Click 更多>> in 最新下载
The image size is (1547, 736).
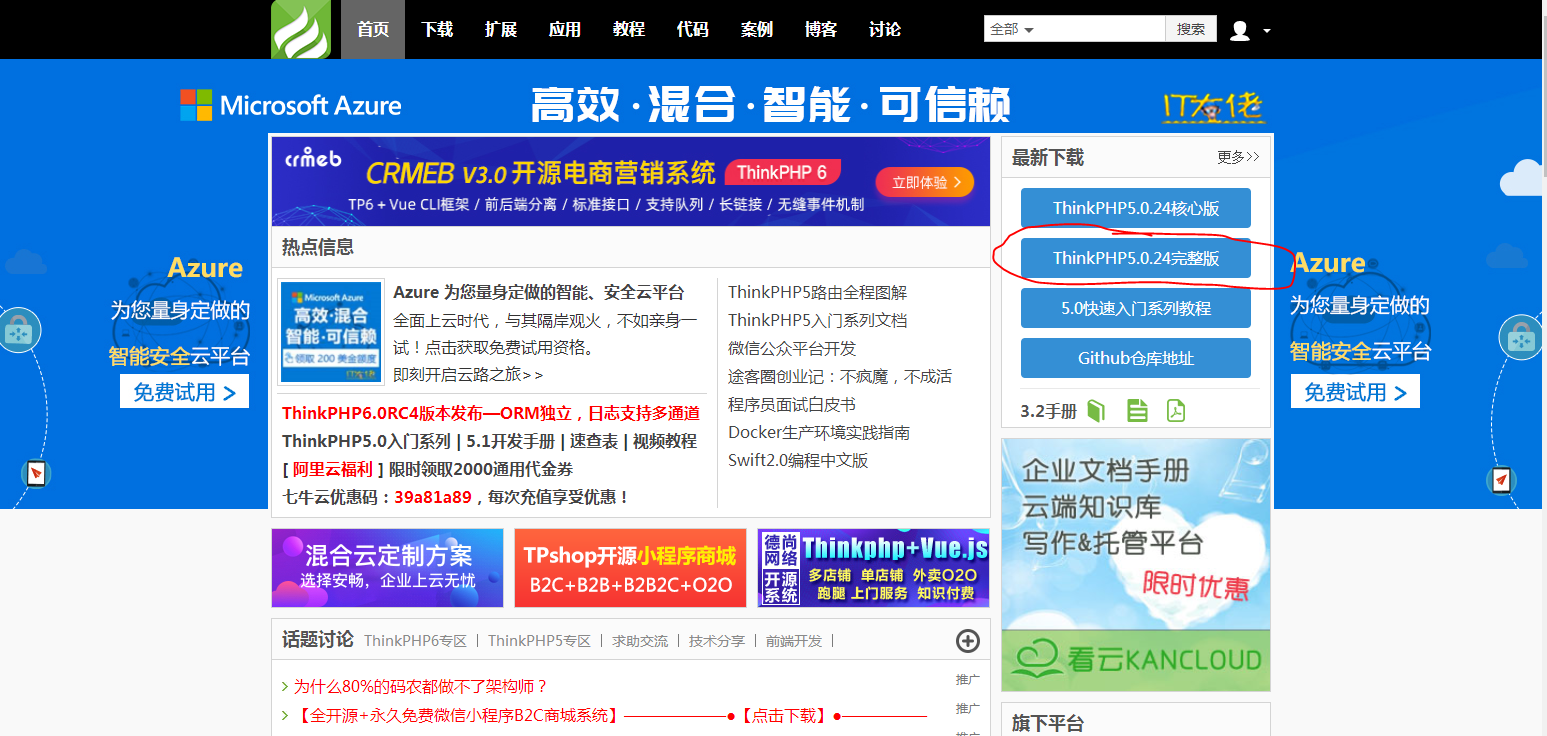coord(1238,157)
